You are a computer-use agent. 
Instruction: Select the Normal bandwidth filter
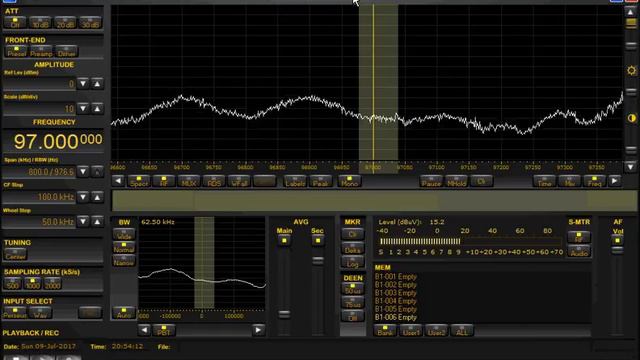click(x=124, y=247)
